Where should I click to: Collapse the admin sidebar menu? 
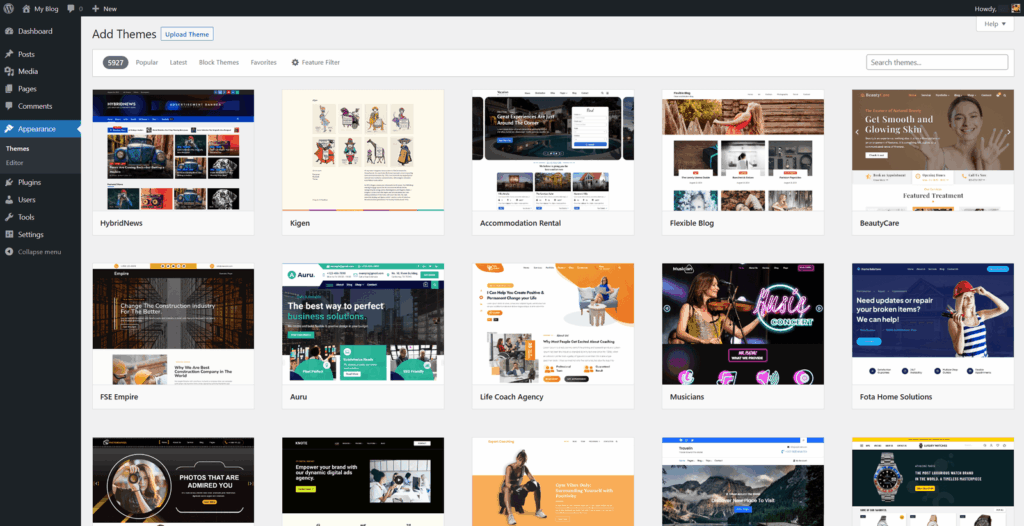pos(38,251)
